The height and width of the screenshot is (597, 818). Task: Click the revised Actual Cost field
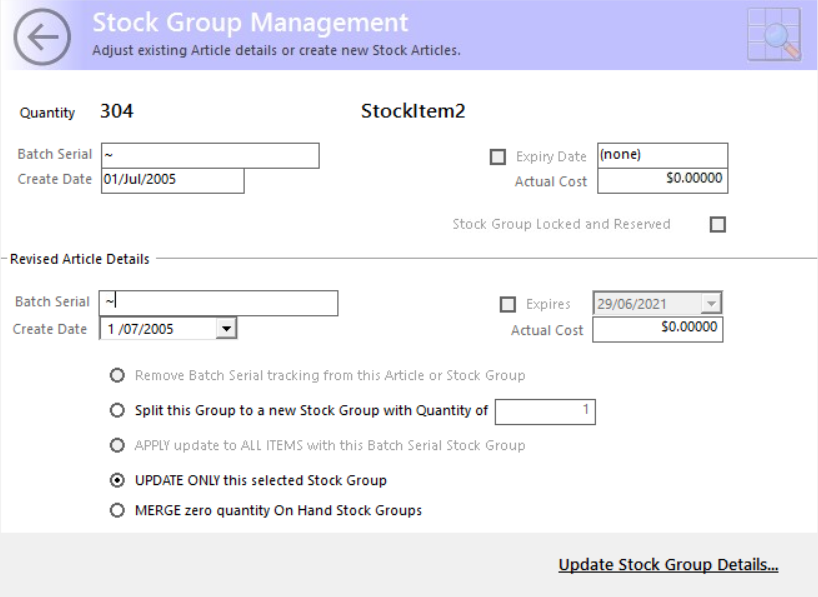click(658, 329)
